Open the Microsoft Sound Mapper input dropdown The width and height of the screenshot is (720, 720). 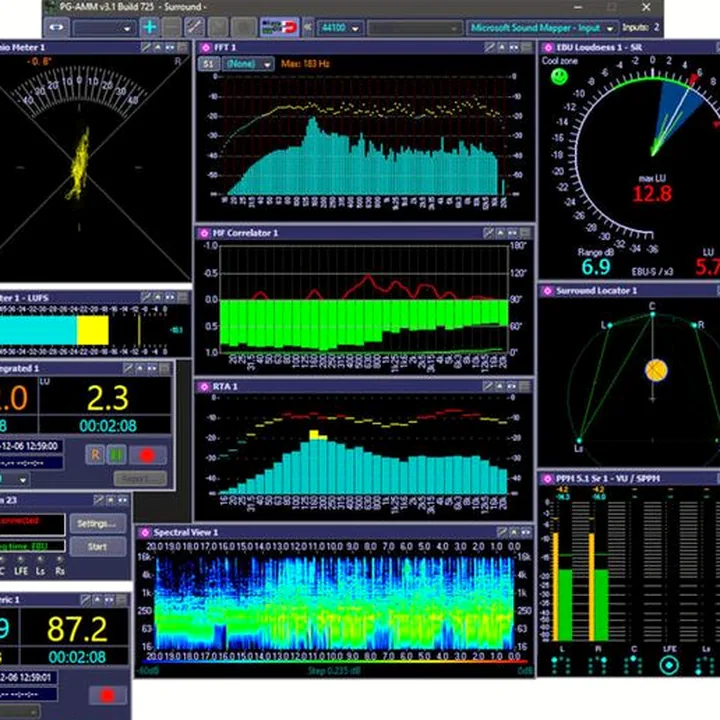coord(542,28)
